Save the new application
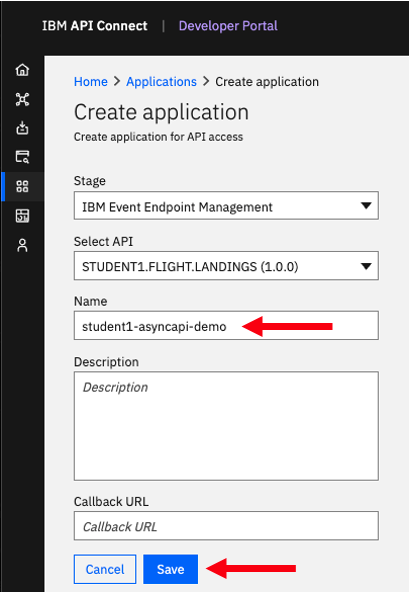413x592 pixels. click(x=171, y=569)
